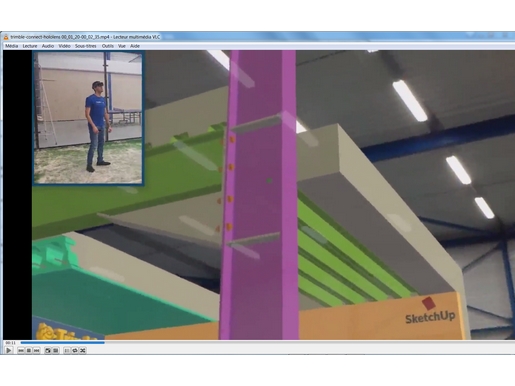Jump to the previous media track

click(21, 351)
